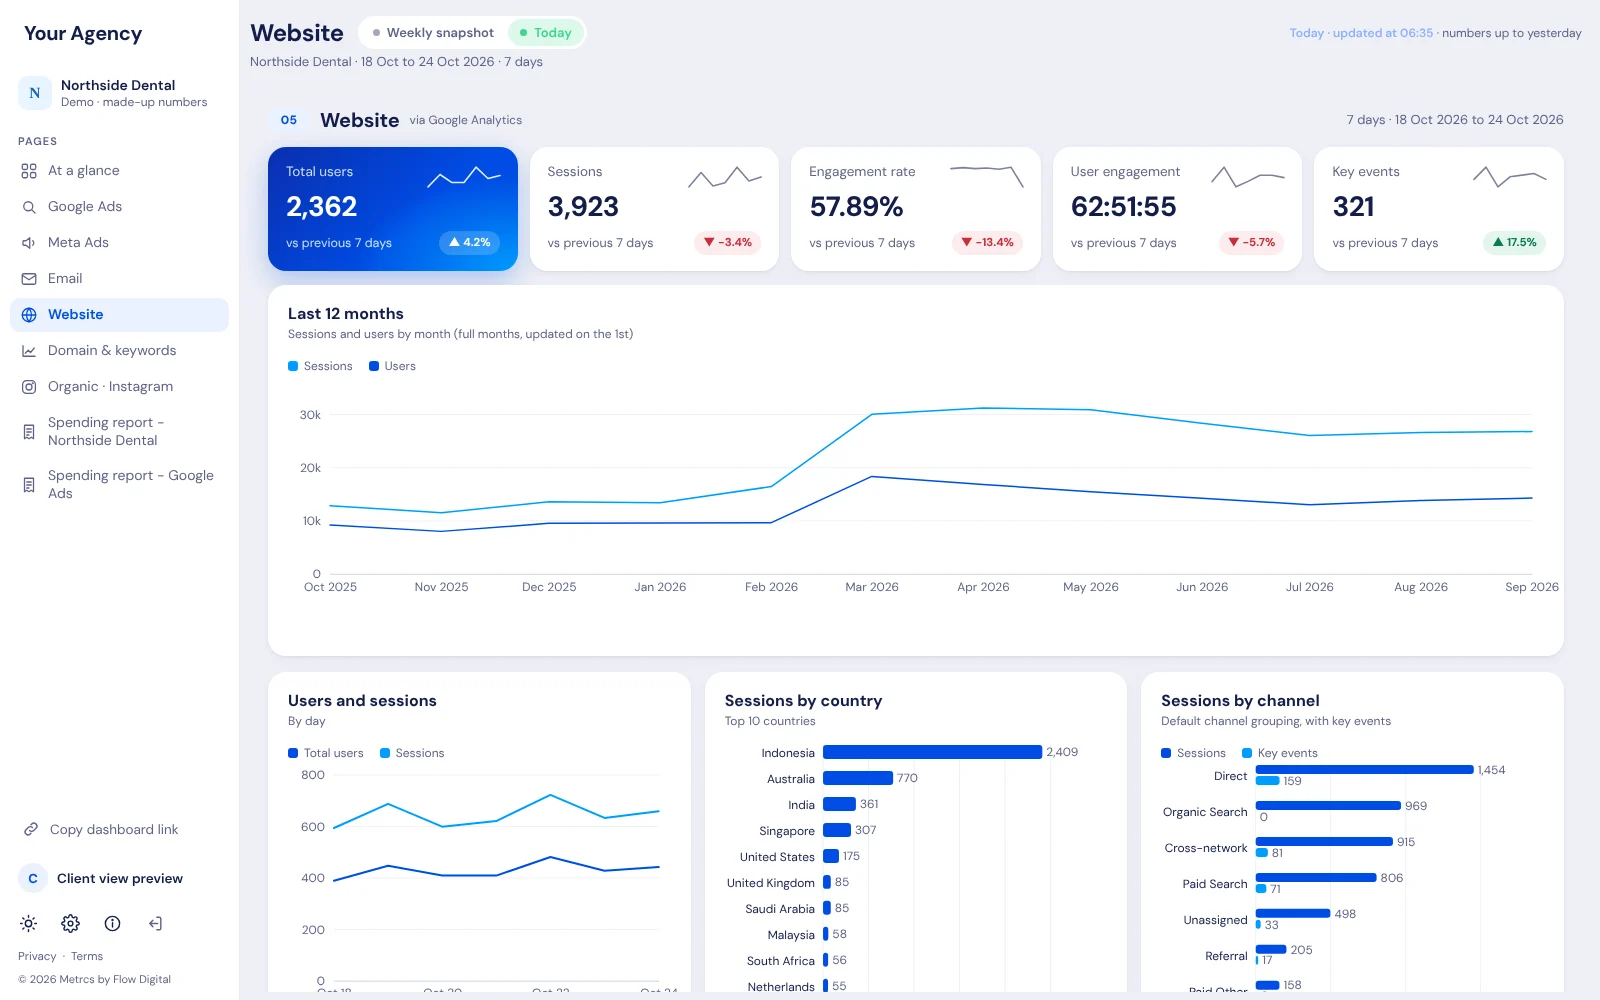Click the Australia 770 sessions value

[x=907, y=778]
